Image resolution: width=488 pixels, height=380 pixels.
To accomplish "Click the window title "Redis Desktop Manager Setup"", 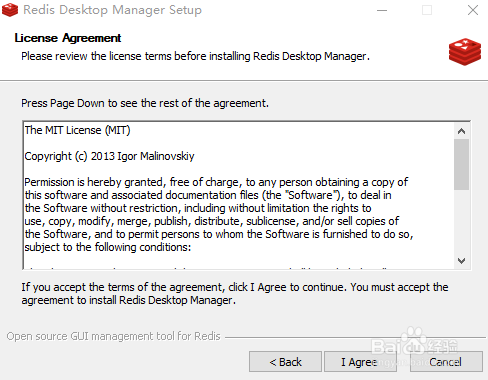I will [112, 10].
